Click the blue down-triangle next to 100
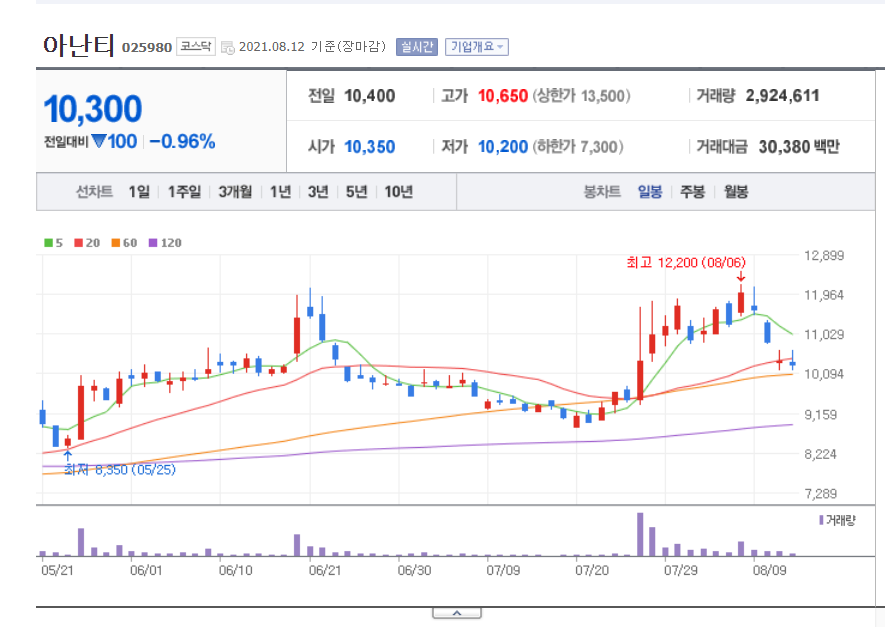The image size is (885, 627). (98, 141)
